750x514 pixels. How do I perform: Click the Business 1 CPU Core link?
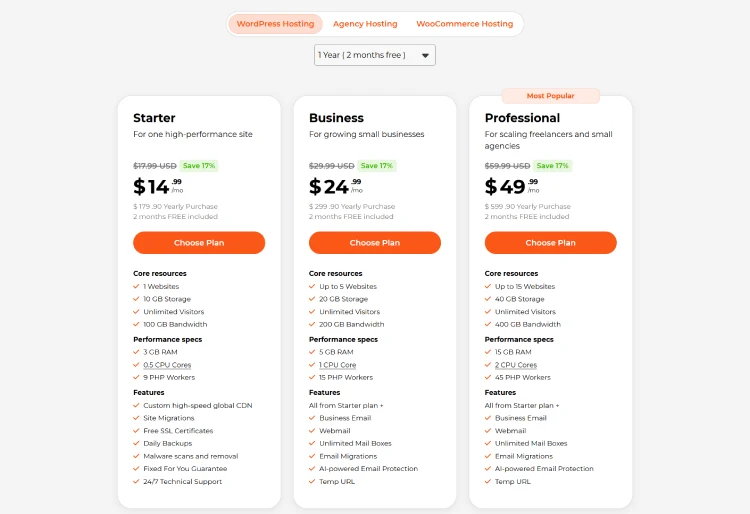pyautogui.click(x=340, y=365)
